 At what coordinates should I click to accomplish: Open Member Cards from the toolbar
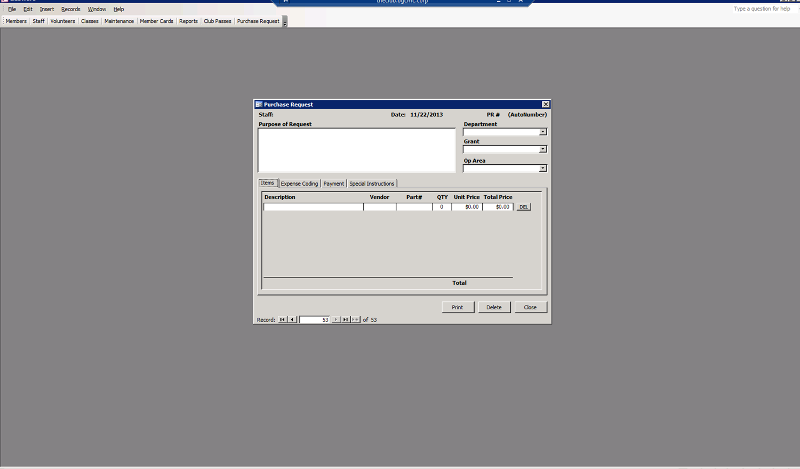(x=156, y=21)
